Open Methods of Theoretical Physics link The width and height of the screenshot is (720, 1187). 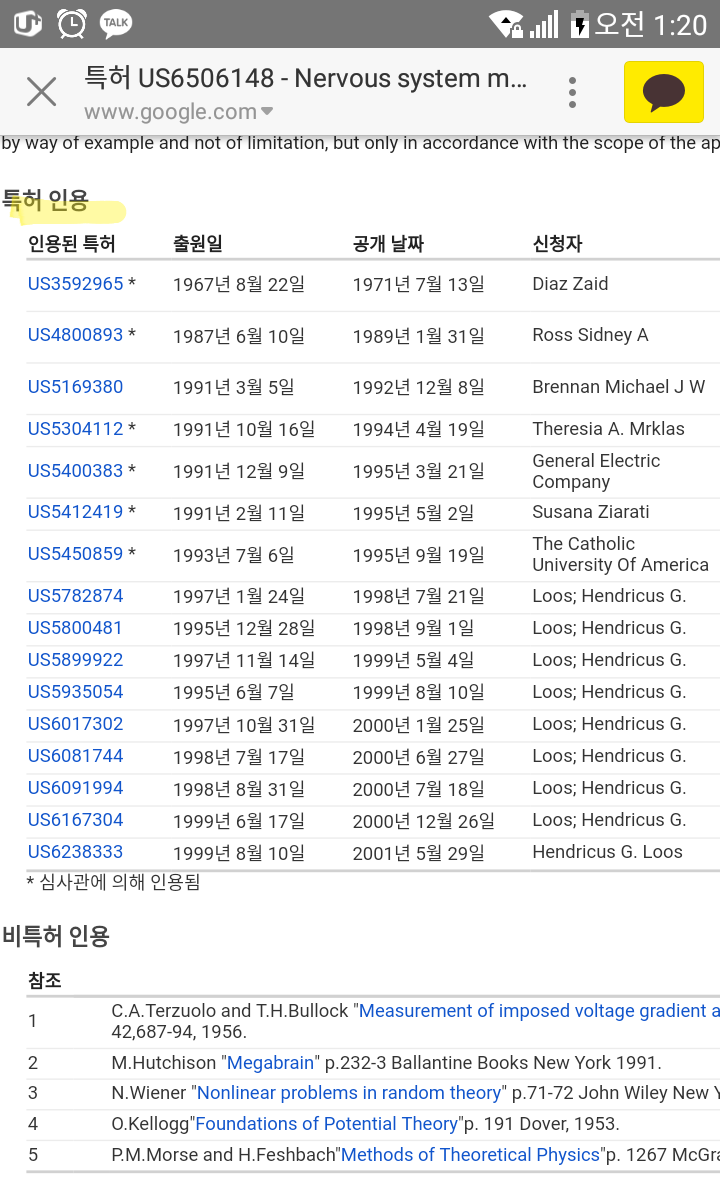coord(471,1155)
